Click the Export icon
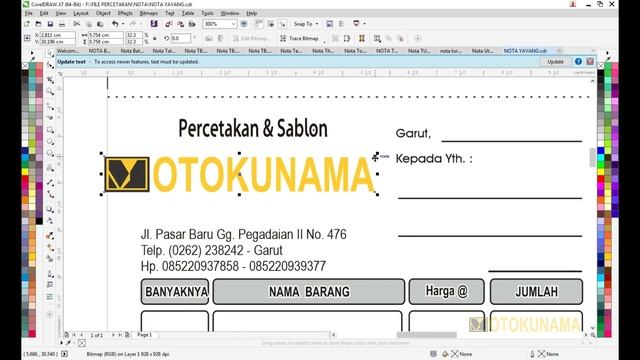The width and height of the screenshot is (640, 360). 180,24
